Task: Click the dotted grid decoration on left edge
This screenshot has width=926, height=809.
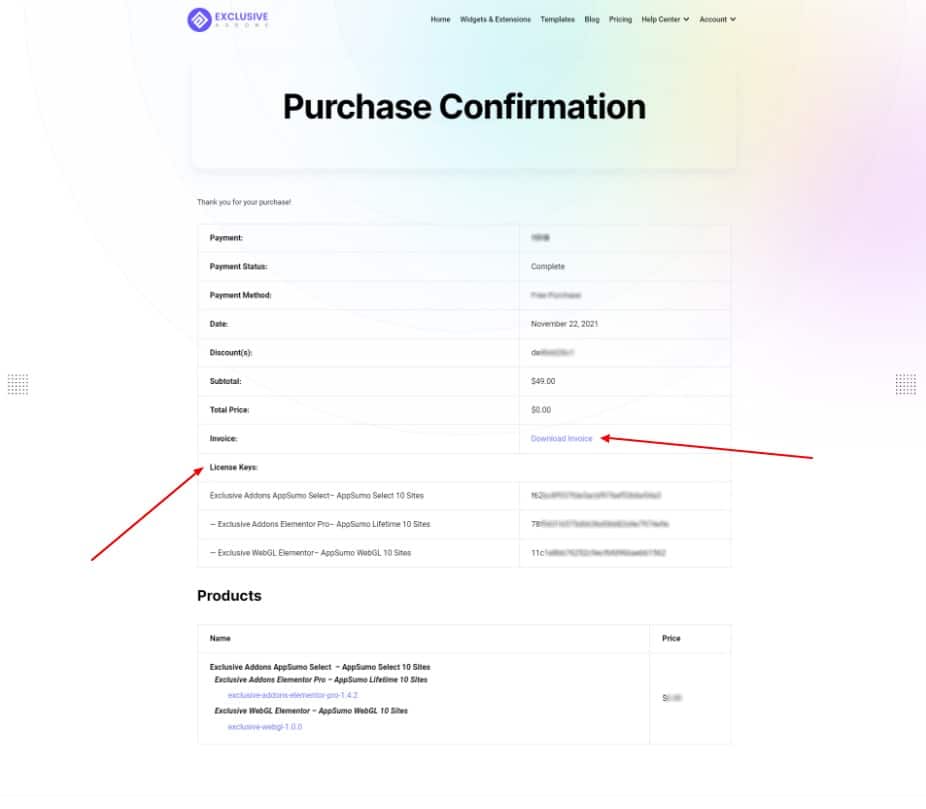Action: (18, 384)
